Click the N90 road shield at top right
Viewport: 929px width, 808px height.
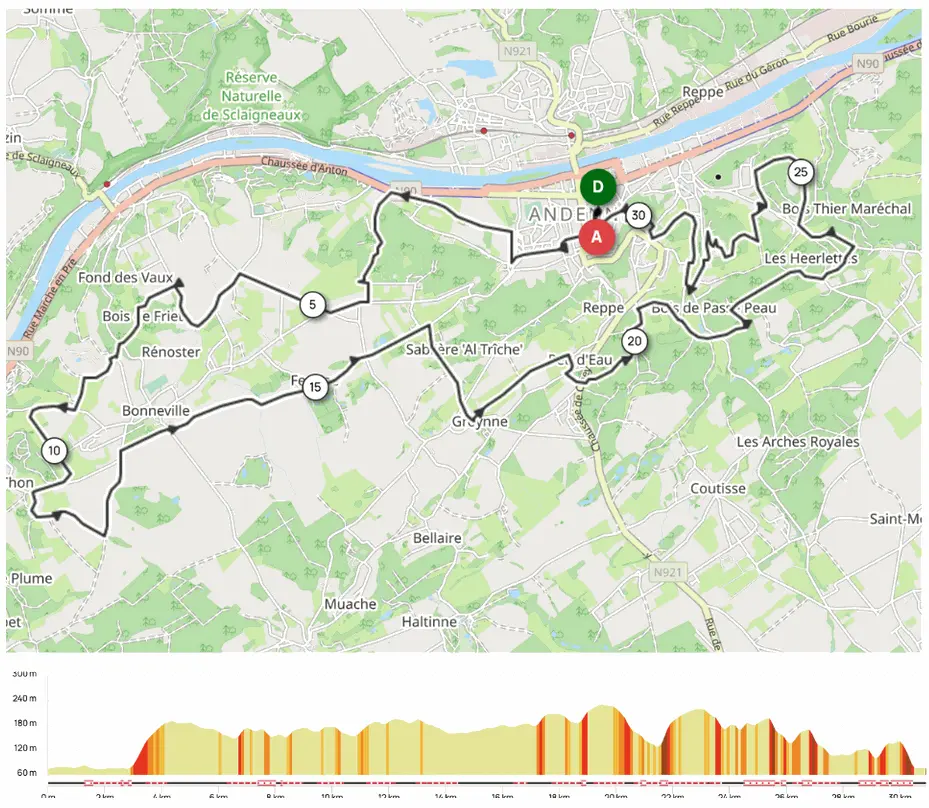pyautogui.click(x=867, y=63)
